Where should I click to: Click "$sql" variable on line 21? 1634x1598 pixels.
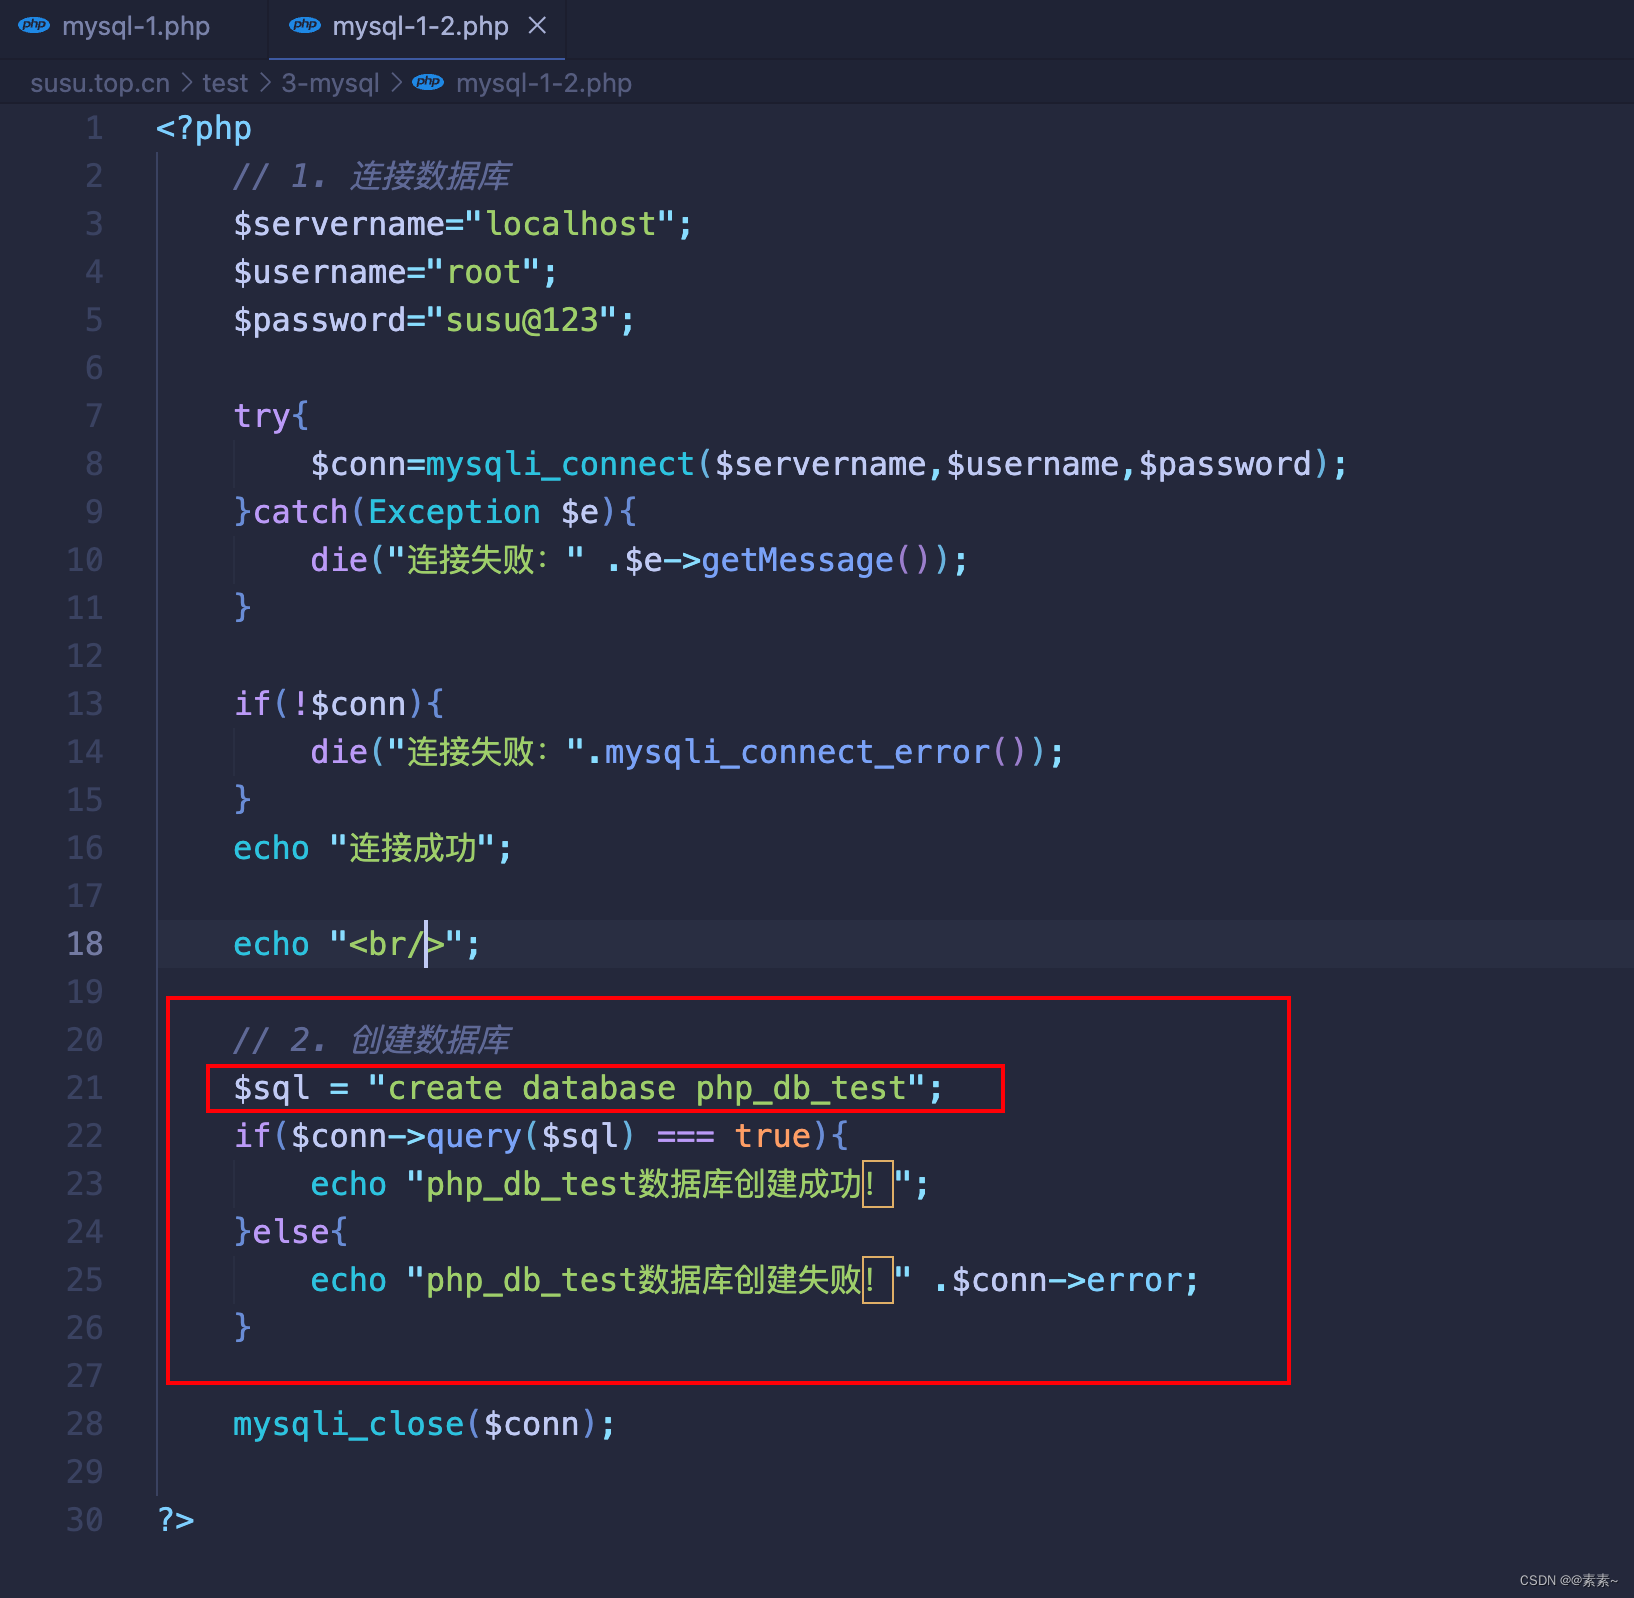[x=271, y=1088]
